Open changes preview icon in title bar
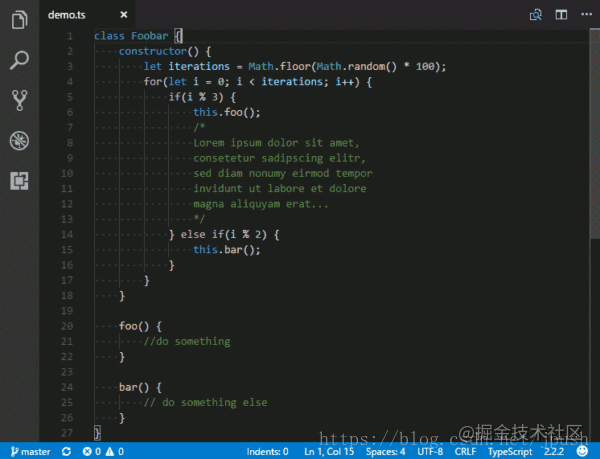600x459 pixels. coord(536,15)
